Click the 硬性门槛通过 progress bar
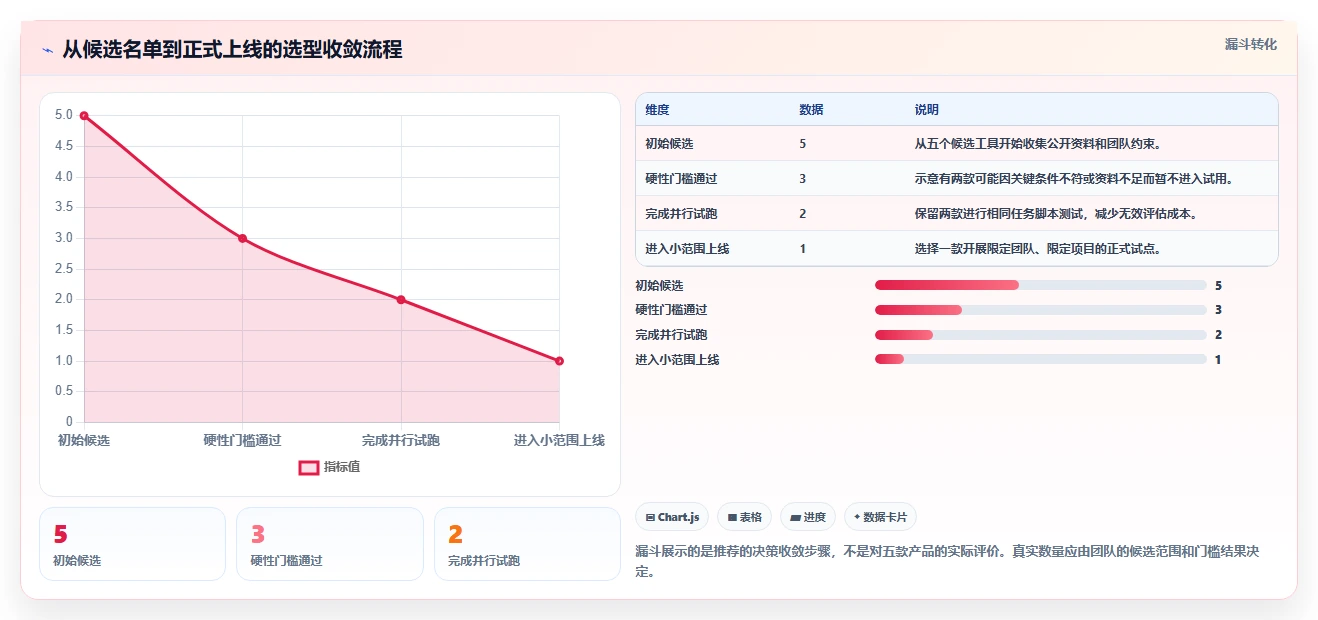 point(1040,310)
